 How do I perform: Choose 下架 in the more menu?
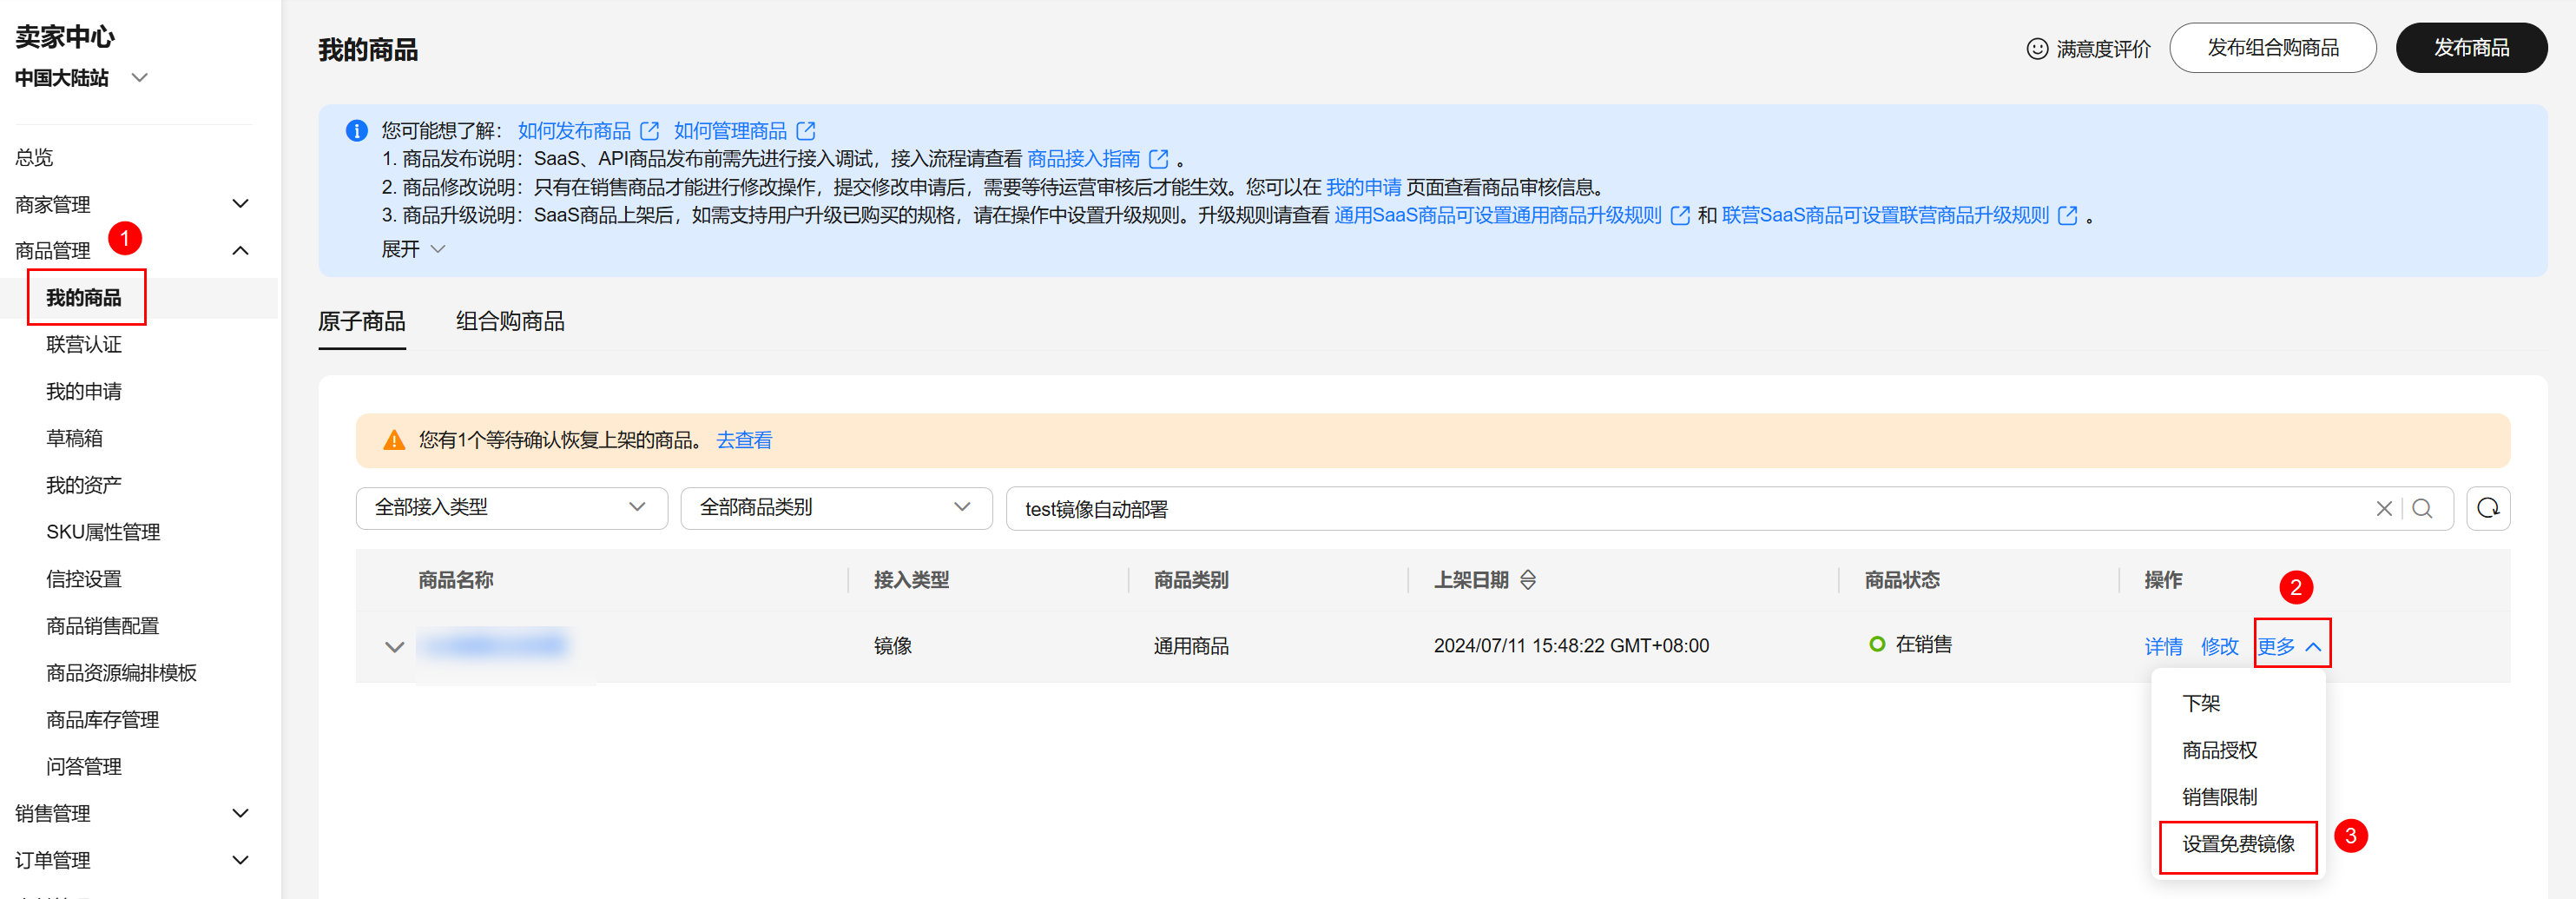click(2200, 703)
